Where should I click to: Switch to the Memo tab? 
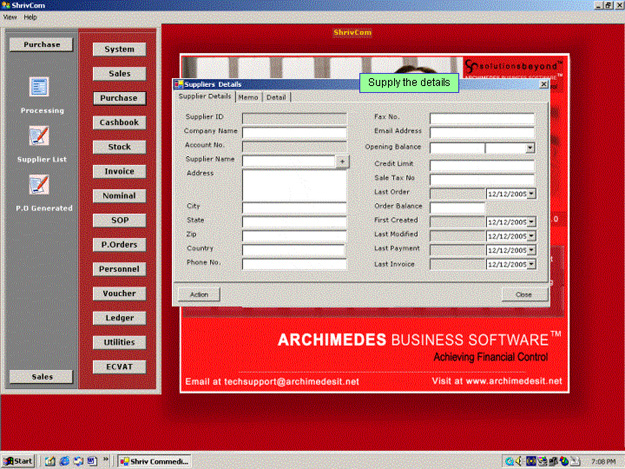[249, 97]
